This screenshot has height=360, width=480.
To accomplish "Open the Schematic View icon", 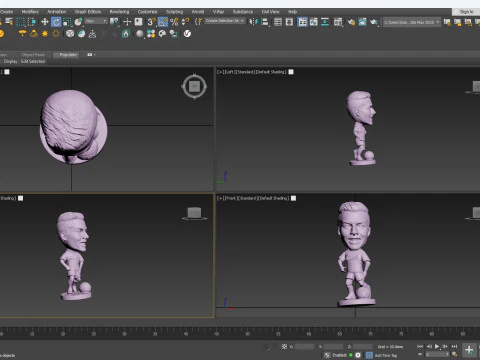I will (325, 22).
